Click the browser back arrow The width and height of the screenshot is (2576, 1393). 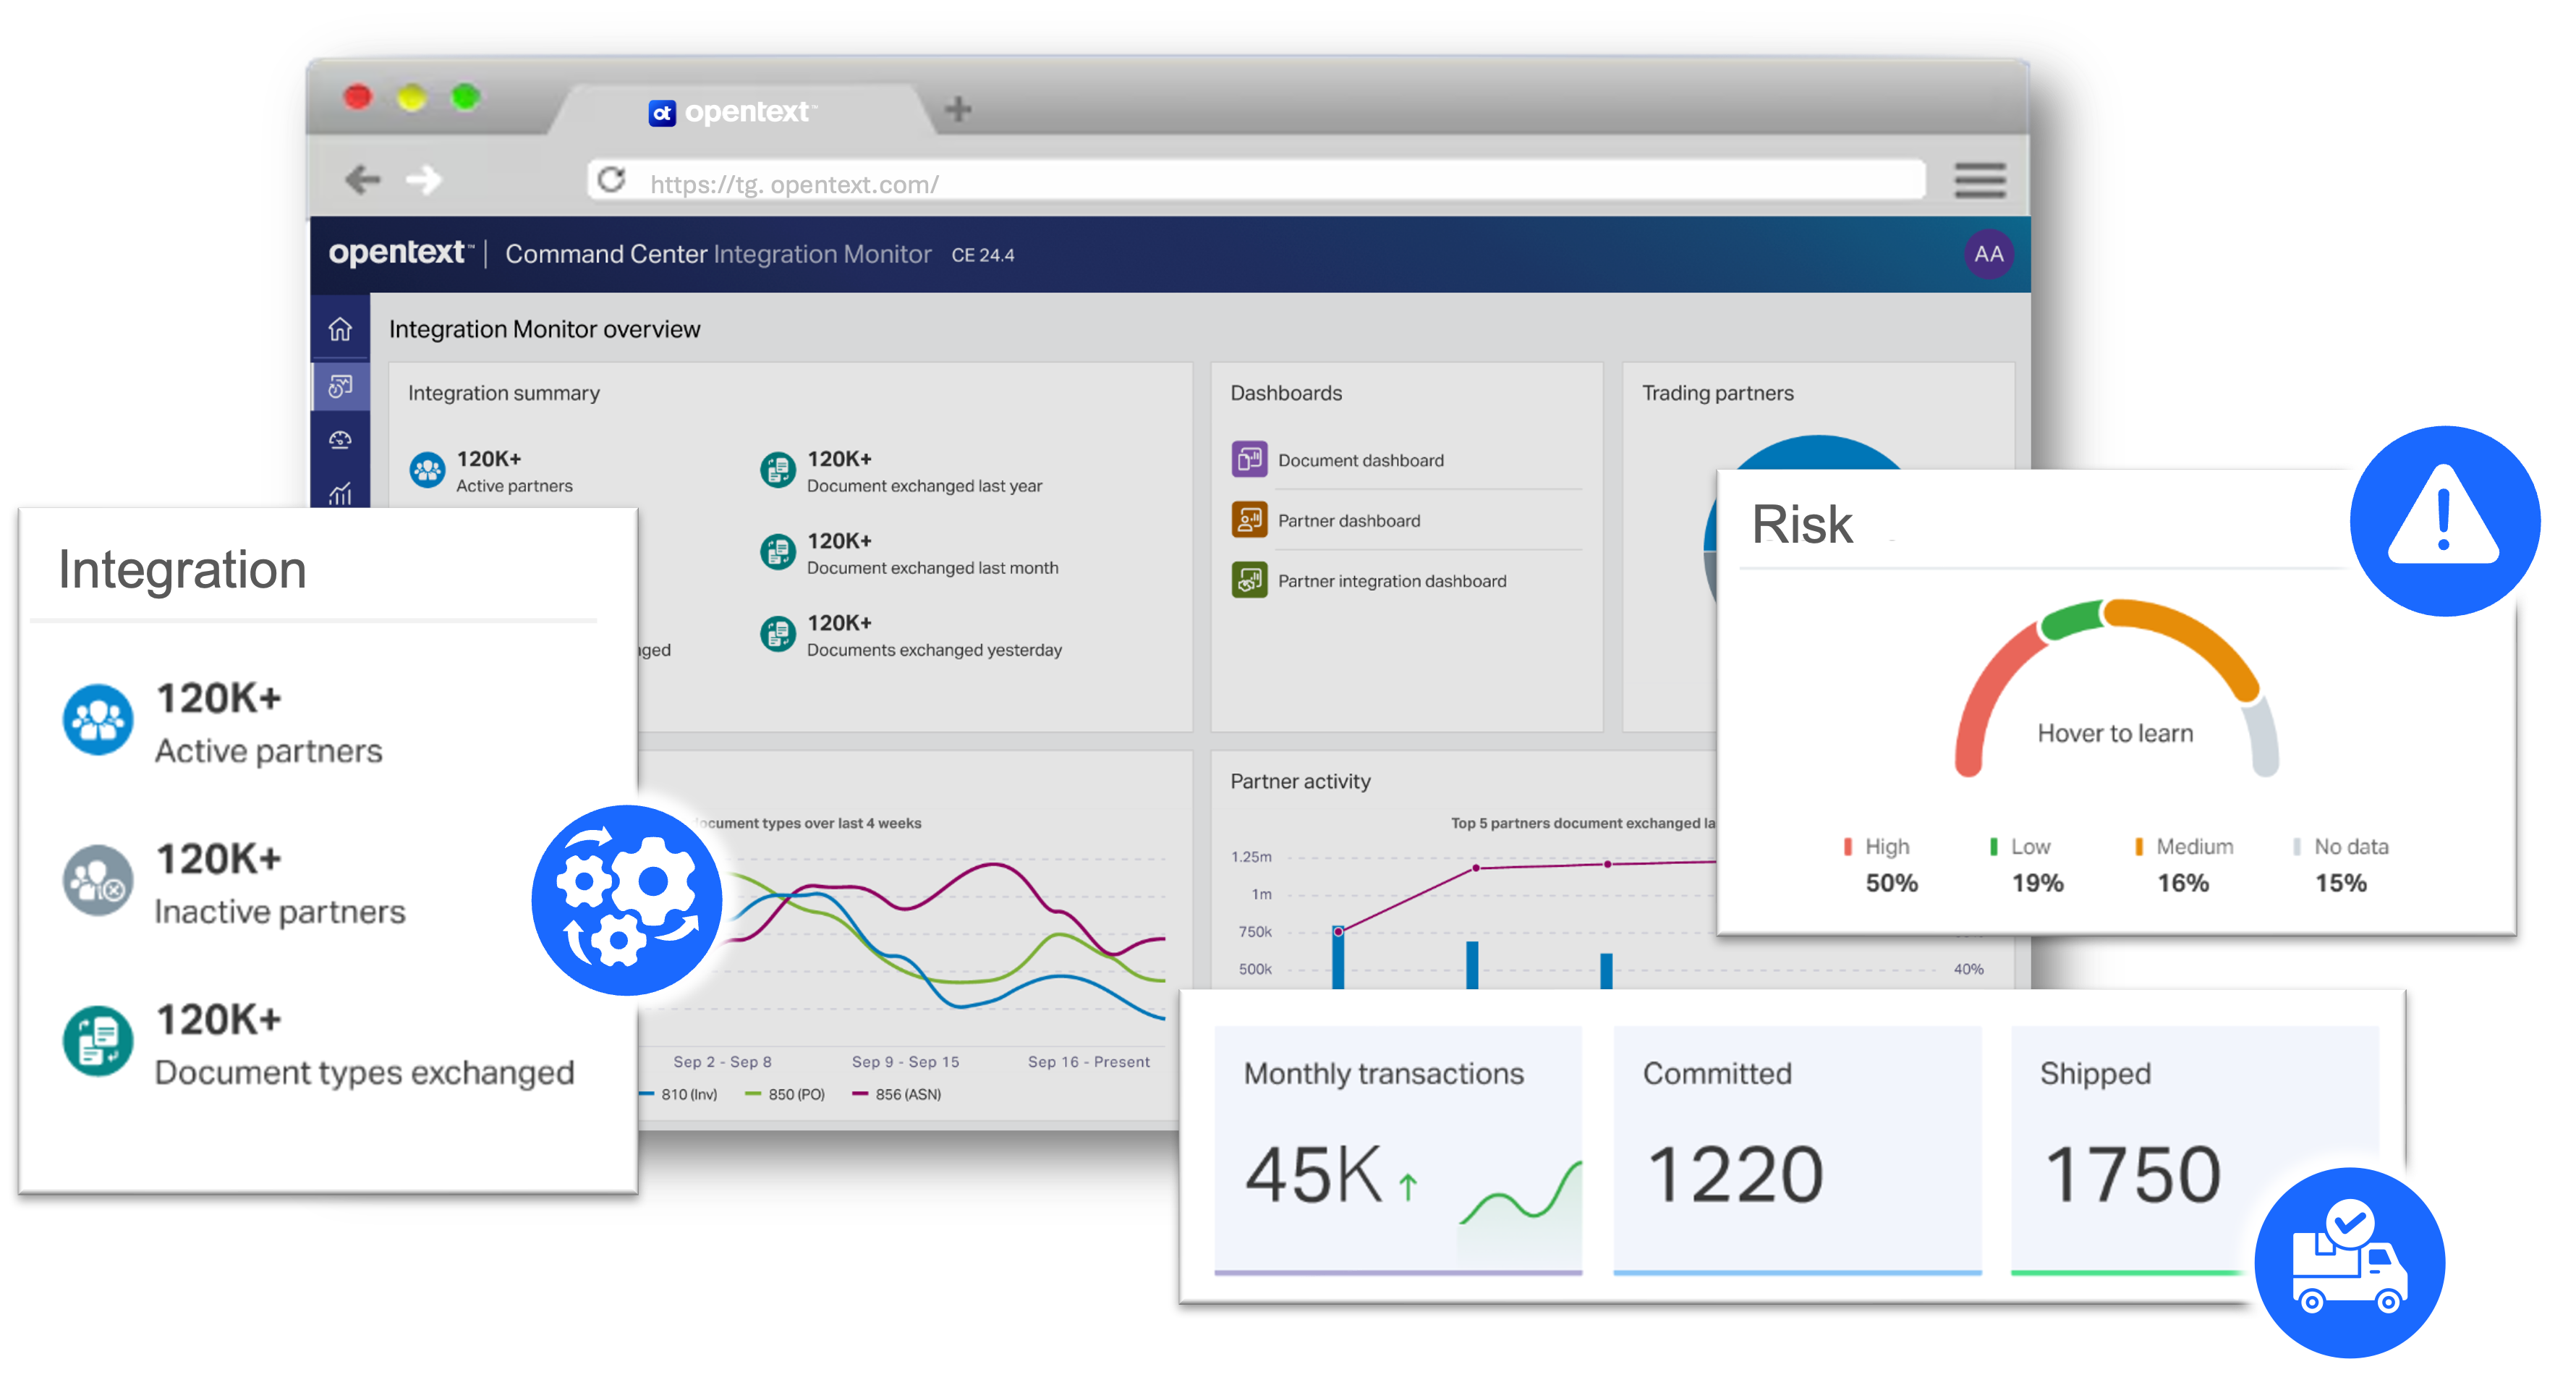coord(362,180)
